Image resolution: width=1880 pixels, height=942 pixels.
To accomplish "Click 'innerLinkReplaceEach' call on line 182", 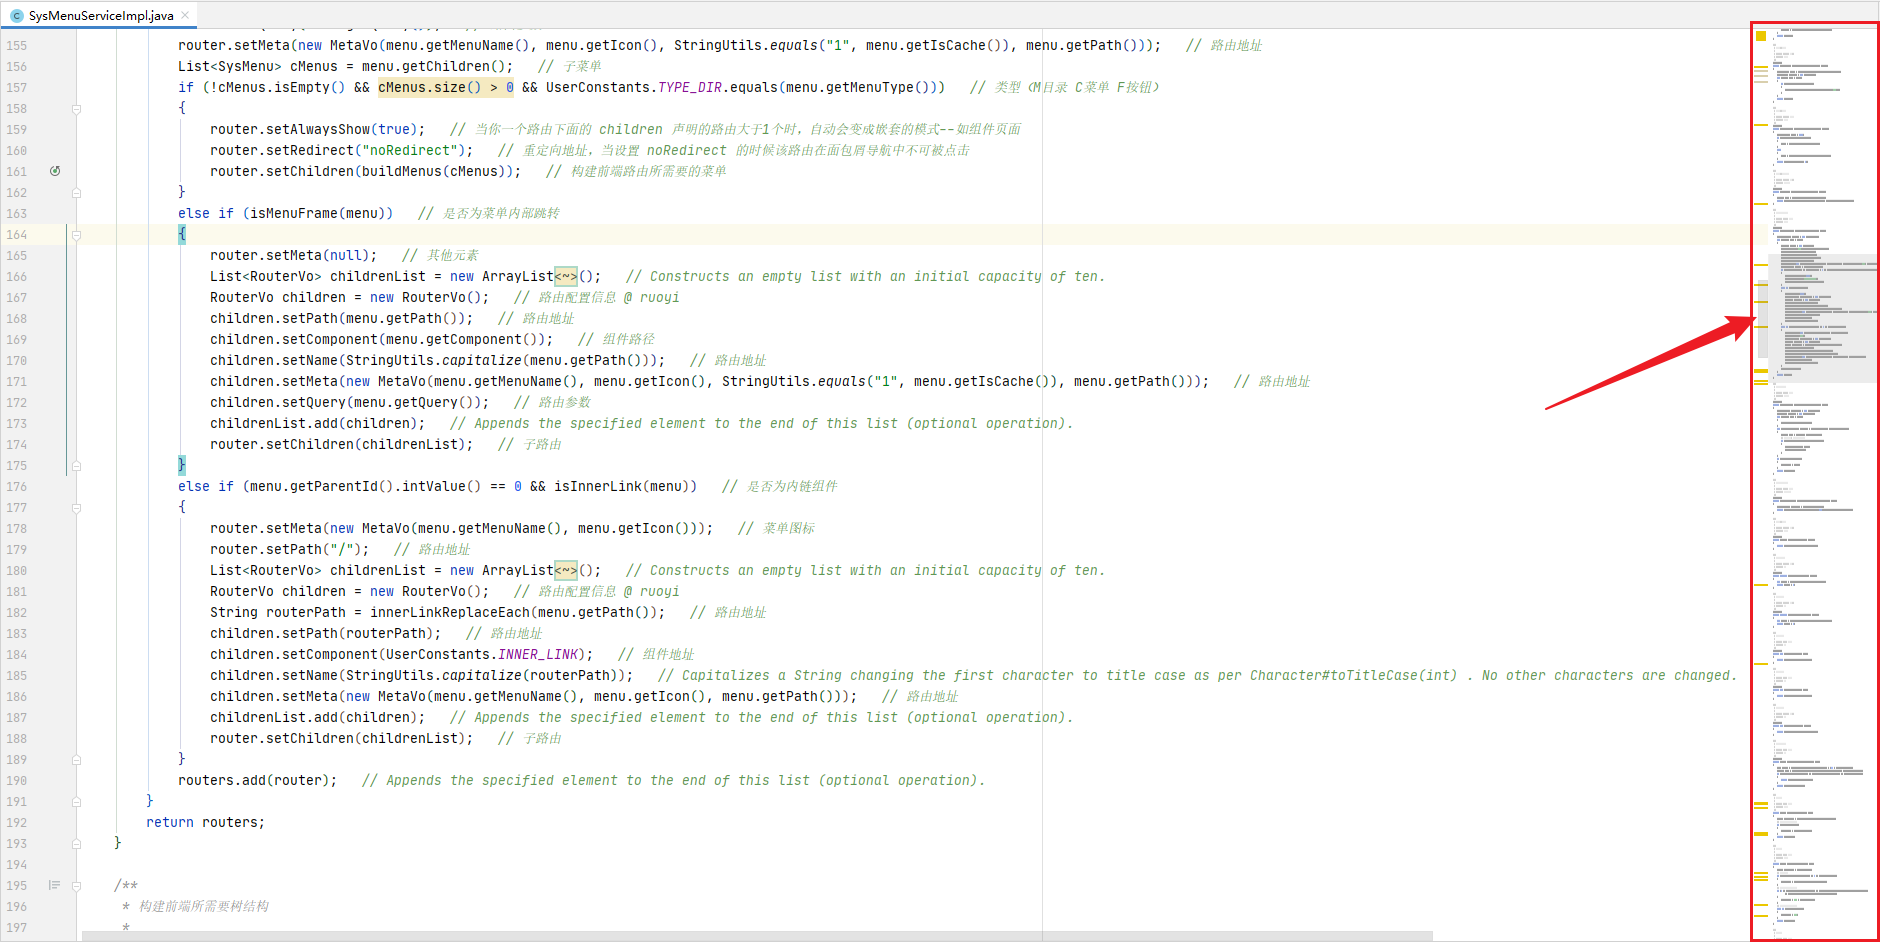I will (450, 612).
